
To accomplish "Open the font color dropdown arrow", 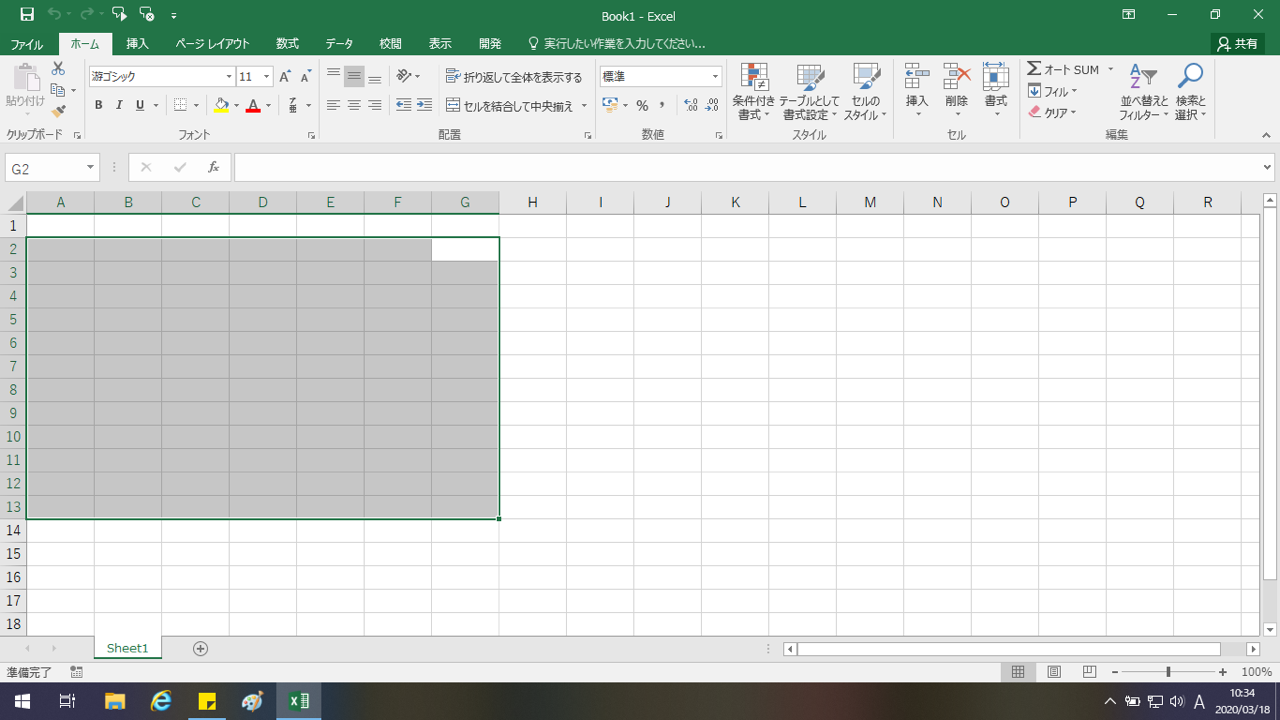I will click(x=268, y=106).
